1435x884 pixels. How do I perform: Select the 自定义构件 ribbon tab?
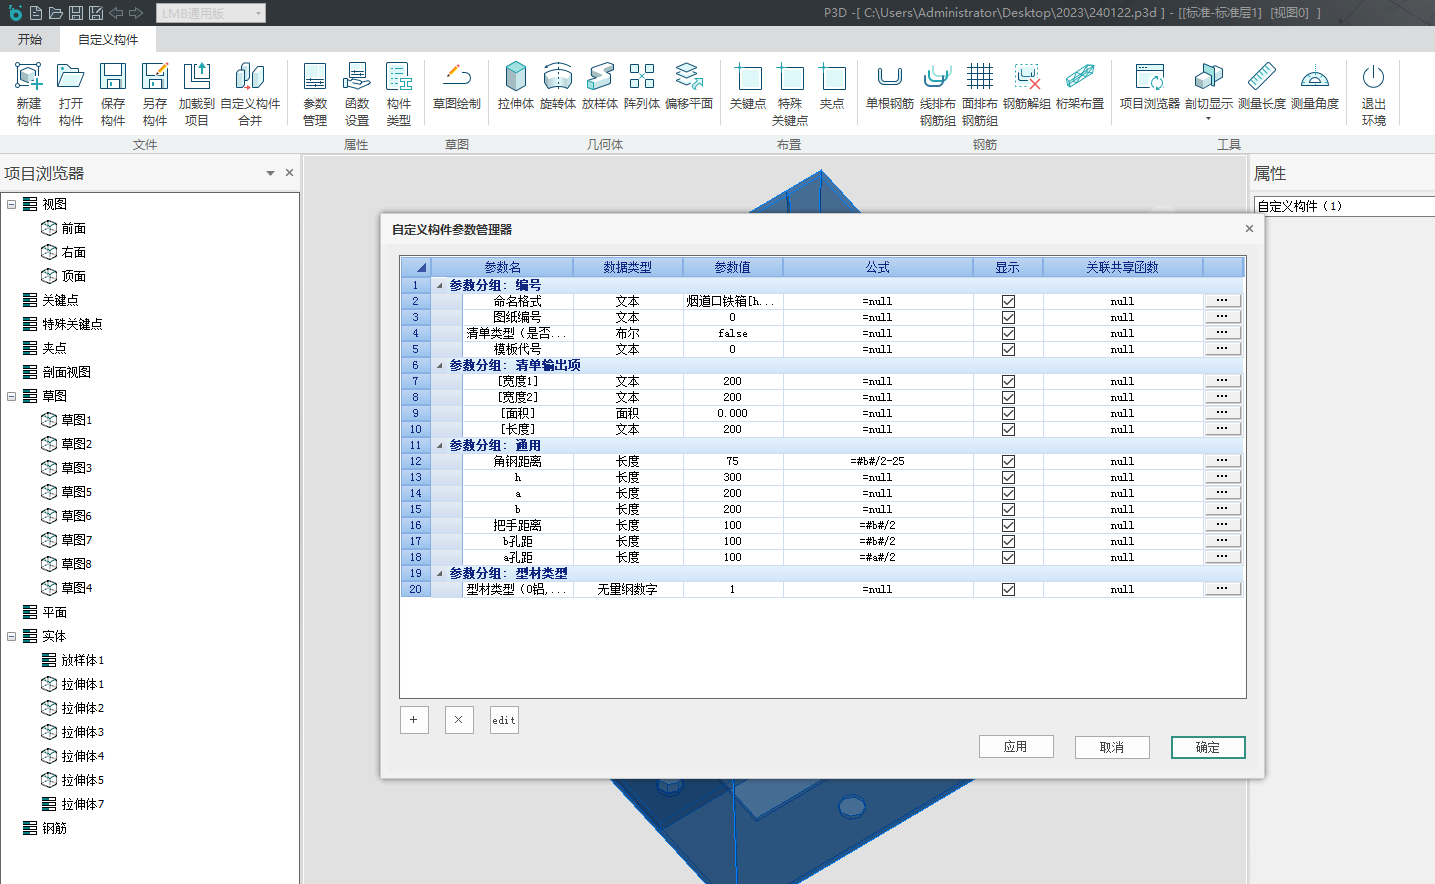coord(108,40)
